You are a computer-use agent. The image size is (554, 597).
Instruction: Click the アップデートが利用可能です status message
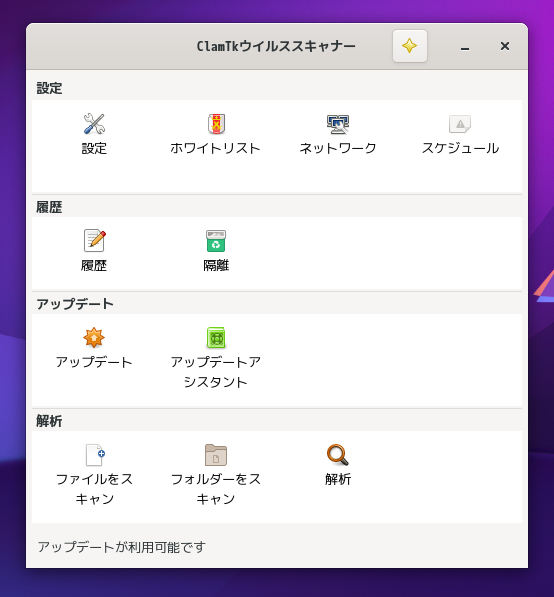[121, 547]
